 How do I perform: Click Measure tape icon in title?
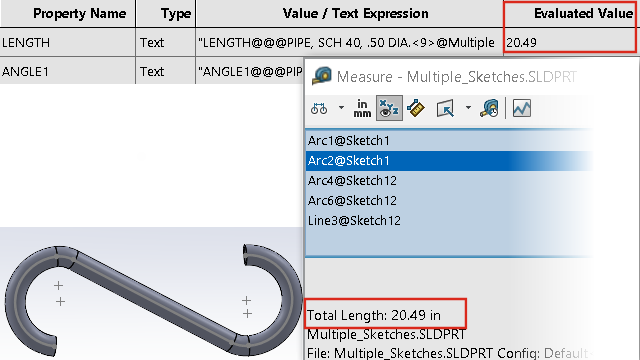tap(322, 76)
